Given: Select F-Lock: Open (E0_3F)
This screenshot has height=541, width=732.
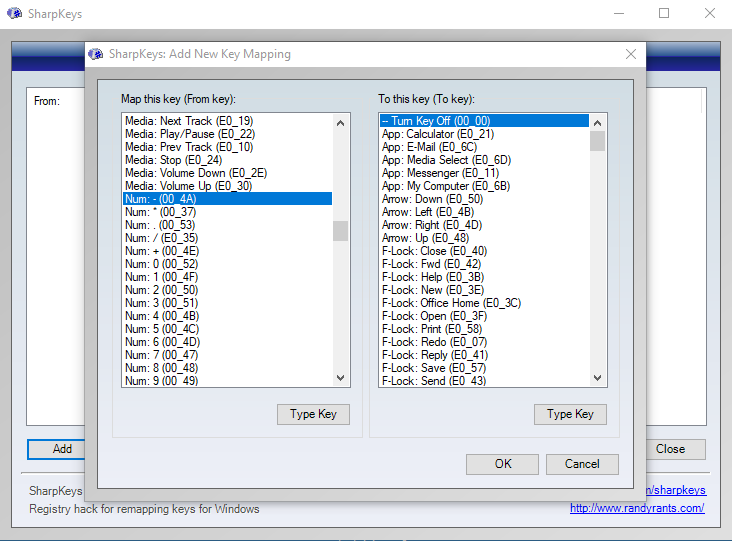Looking at the screenshot, I should [x=485, y=316].
